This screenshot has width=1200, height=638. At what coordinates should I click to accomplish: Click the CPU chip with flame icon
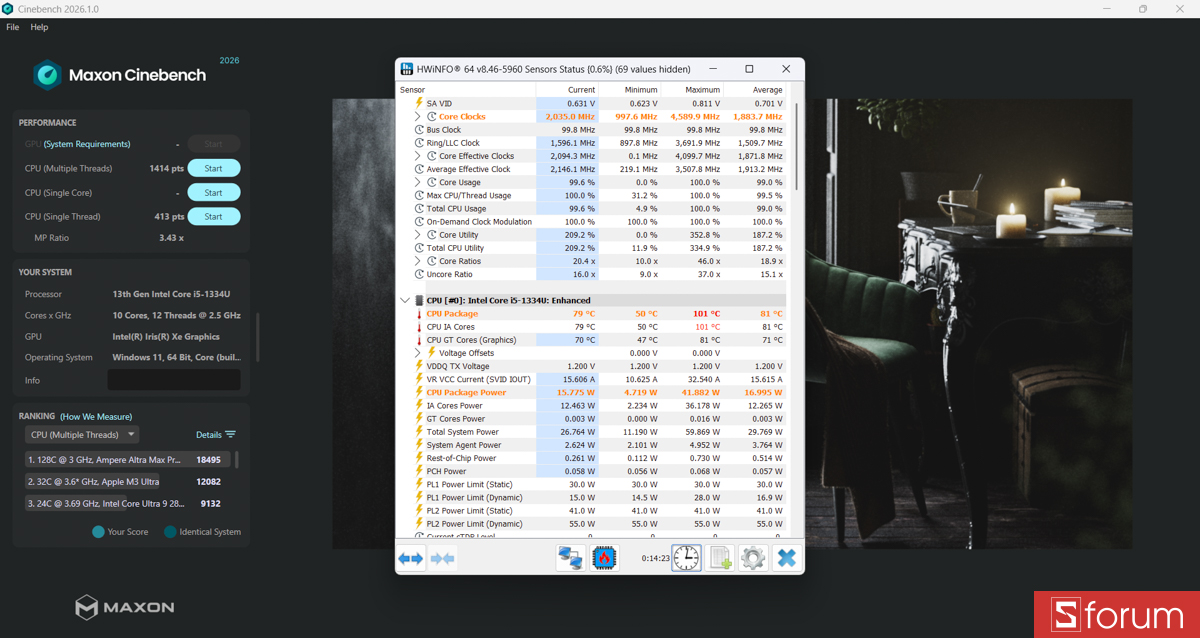[x=604, y=558]
